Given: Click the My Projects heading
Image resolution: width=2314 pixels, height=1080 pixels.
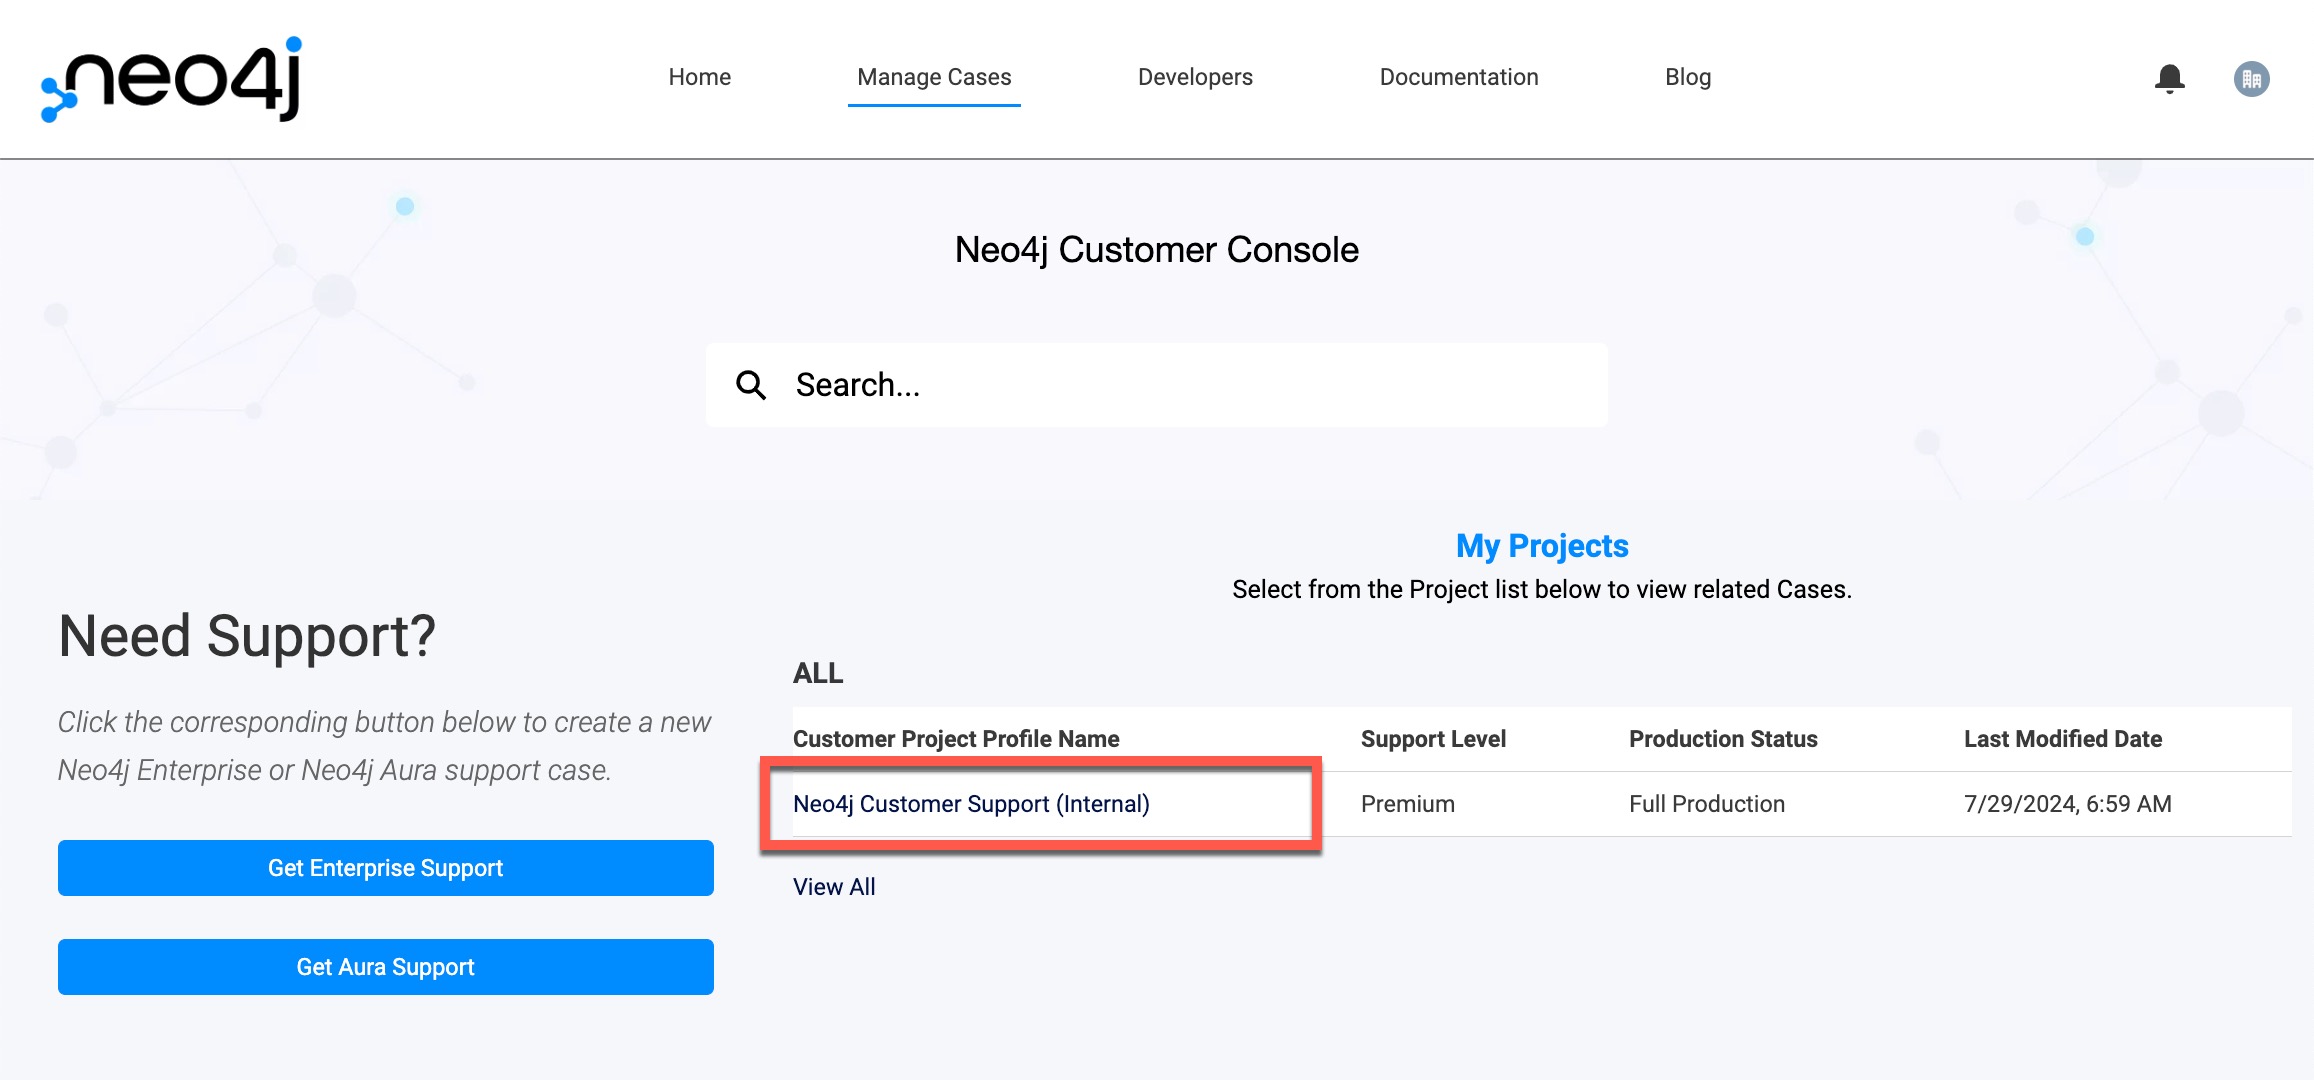Looking at the screenshot, I should (x=1542, y=546).
